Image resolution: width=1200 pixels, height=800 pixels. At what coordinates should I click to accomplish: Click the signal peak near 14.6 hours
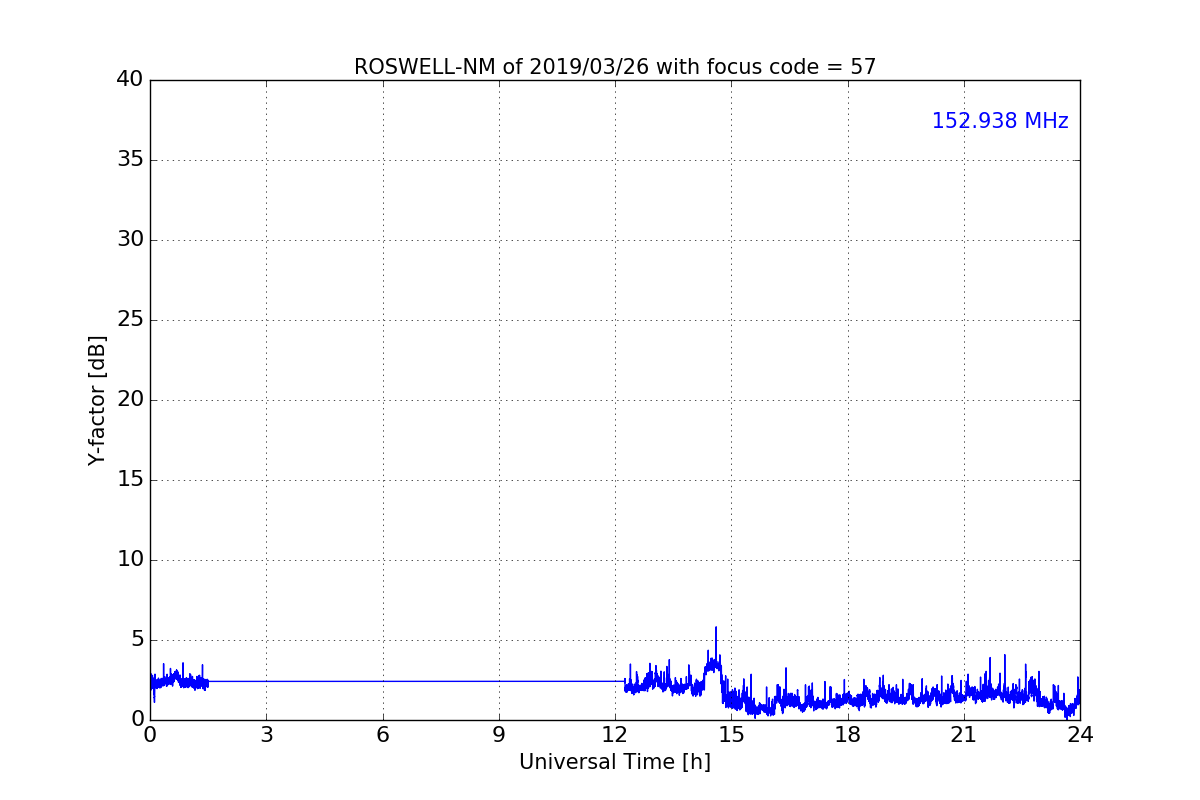716,628
